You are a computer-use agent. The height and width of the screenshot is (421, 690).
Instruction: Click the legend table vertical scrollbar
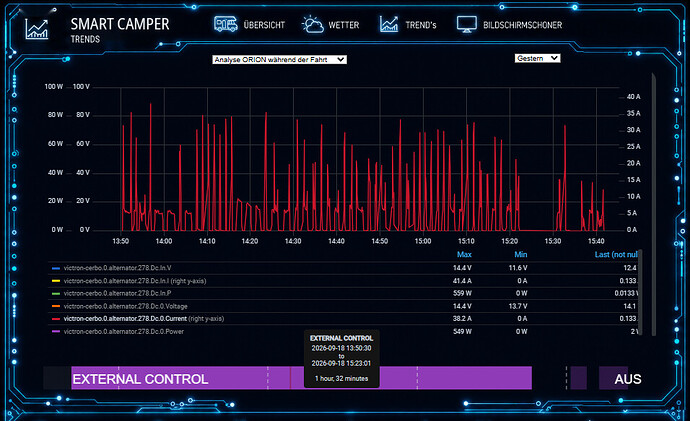click(x=640, y=292)
